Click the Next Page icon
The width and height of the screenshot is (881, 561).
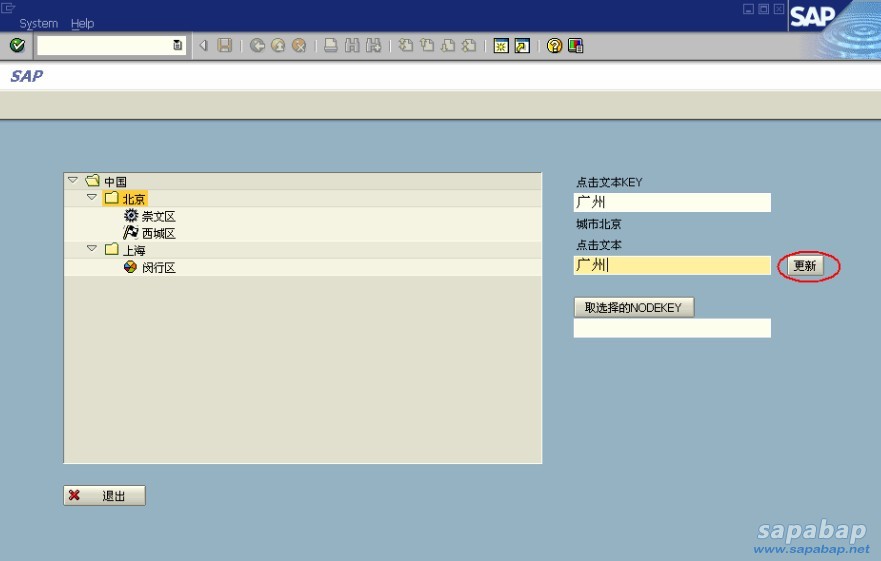click(x=448, y=46)
